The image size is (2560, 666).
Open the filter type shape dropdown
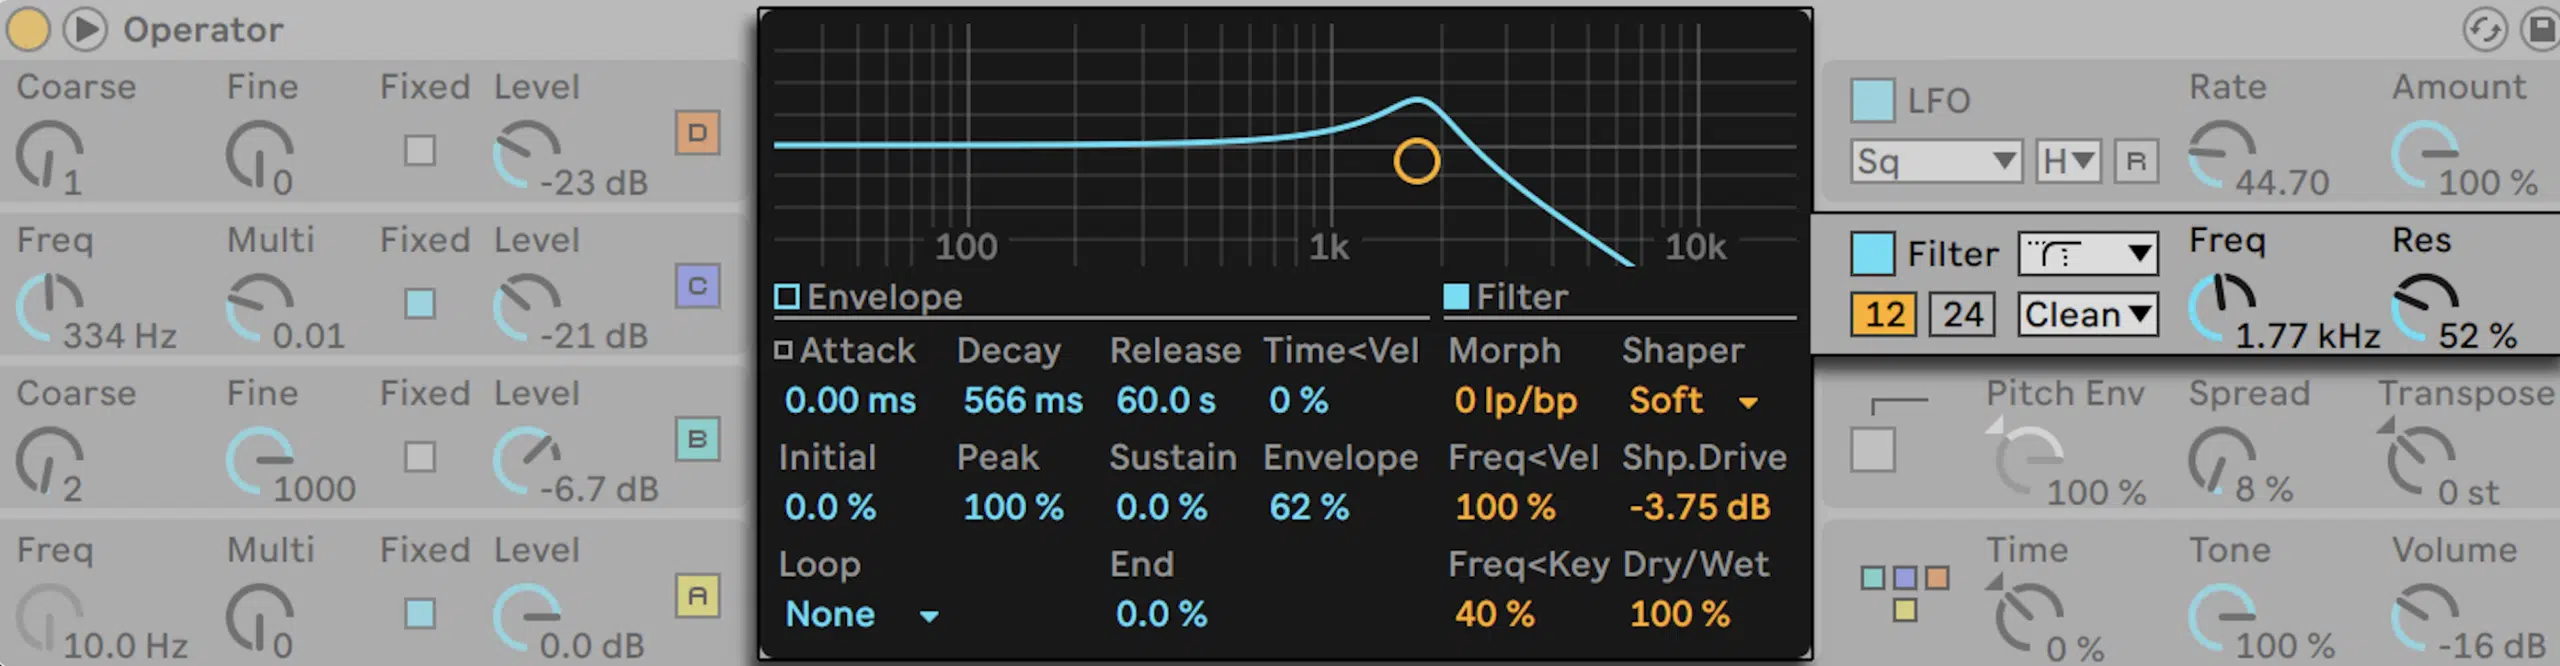(x=2088, y=253)
